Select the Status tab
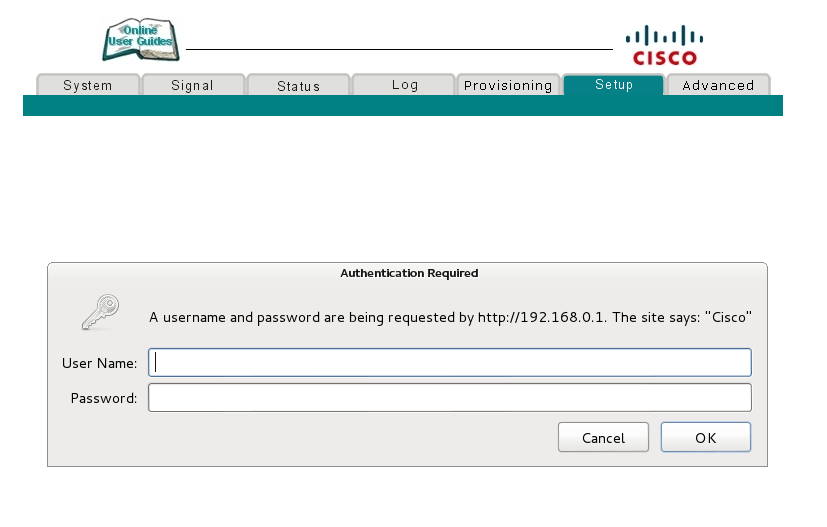827x527 pixels. click(298, 85)
